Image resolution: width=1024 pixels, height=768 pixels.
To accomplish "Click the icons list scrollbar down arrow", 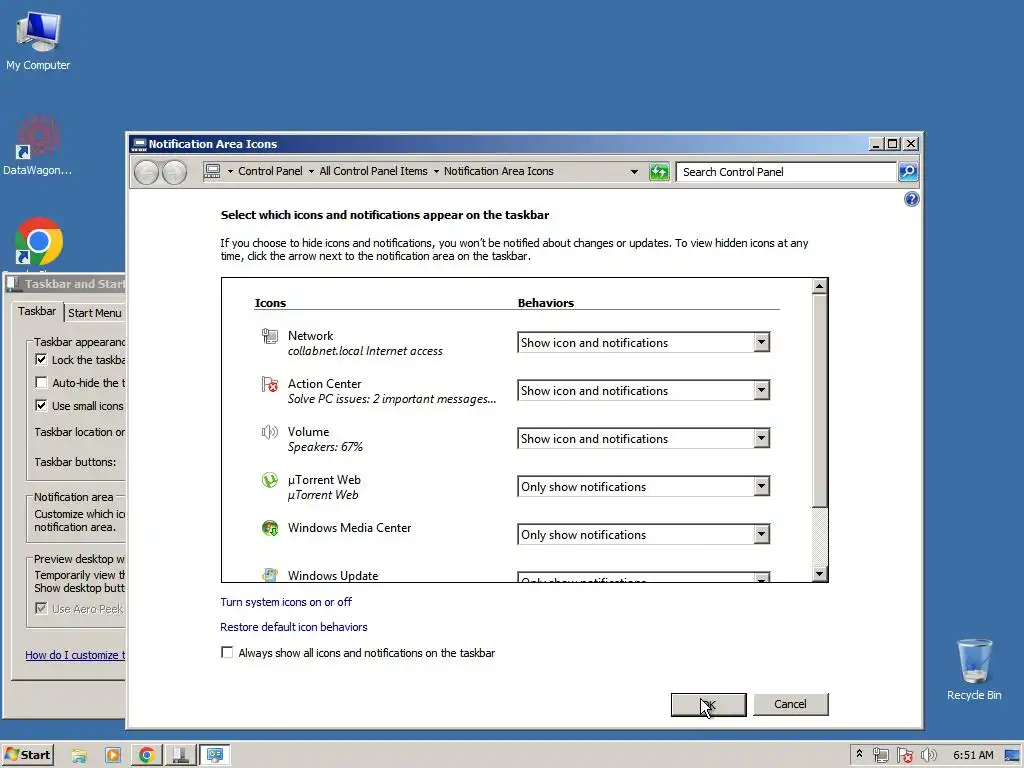I will pyautogui.click(x=820, y=574).
